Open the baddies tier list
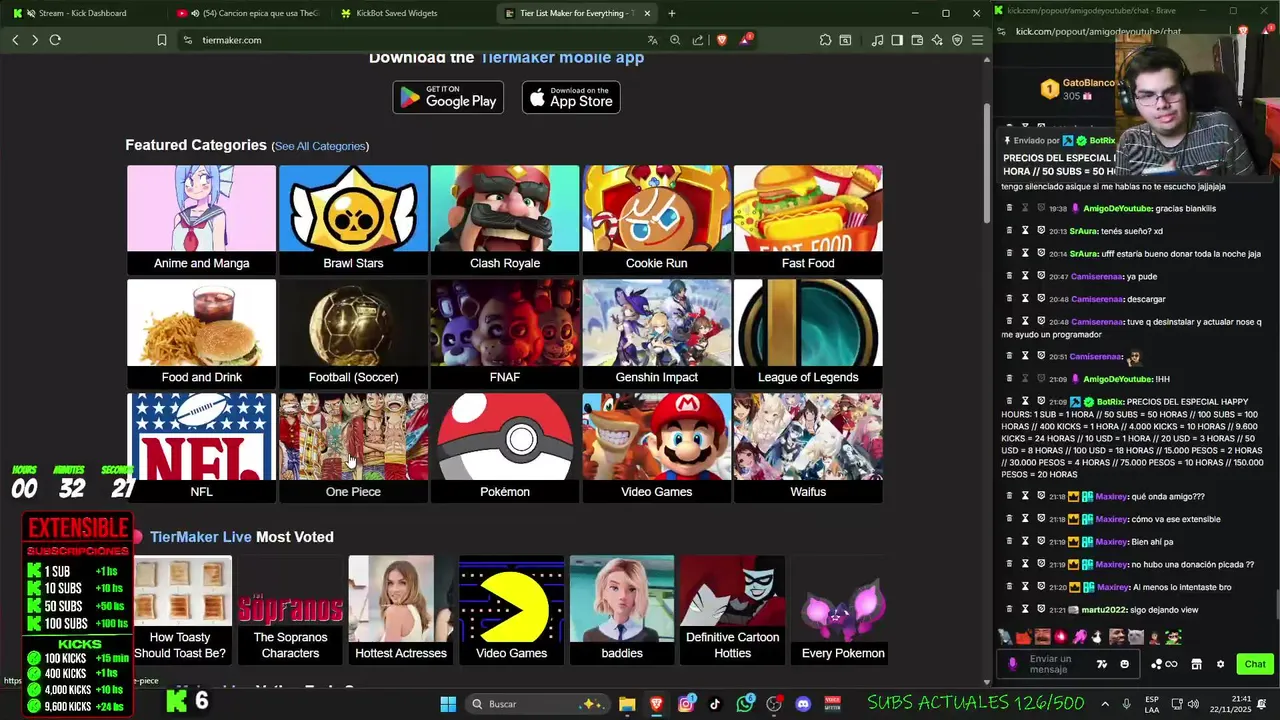 [622, 610]
